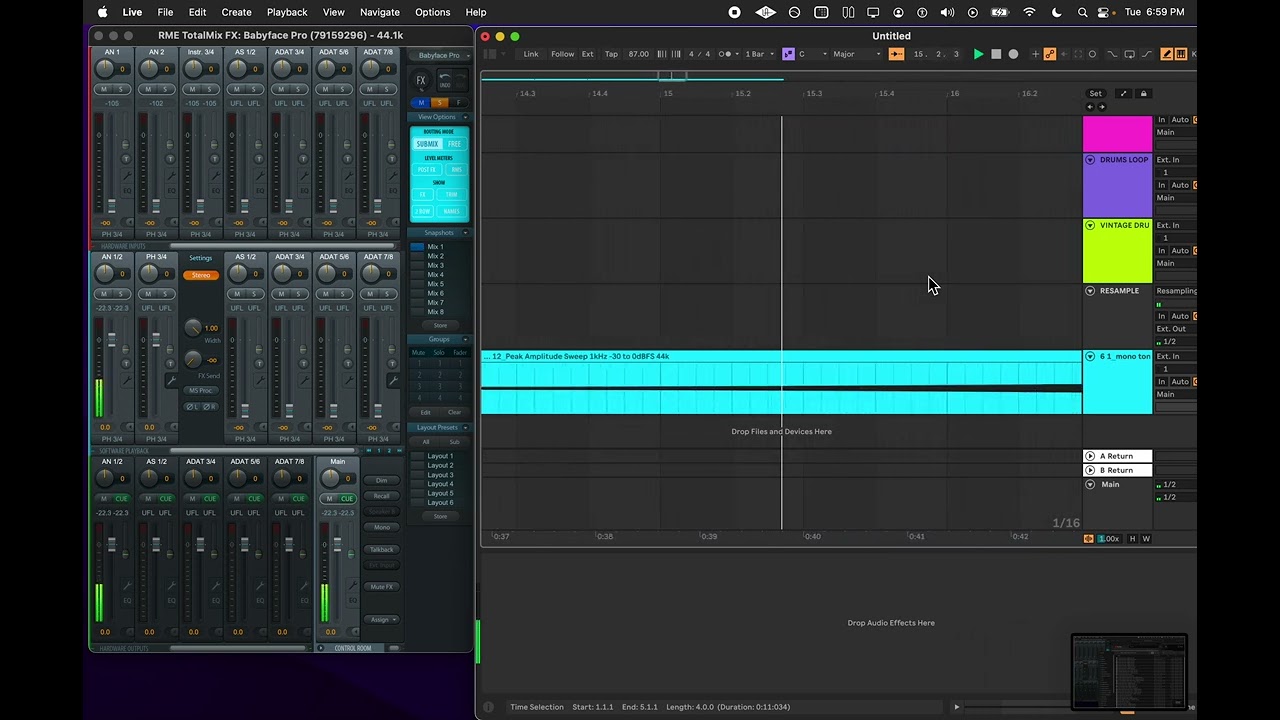The image size is (1280, 720).
Task: Collapse the DRUMS LOOP track
Action: (1090, 160)
